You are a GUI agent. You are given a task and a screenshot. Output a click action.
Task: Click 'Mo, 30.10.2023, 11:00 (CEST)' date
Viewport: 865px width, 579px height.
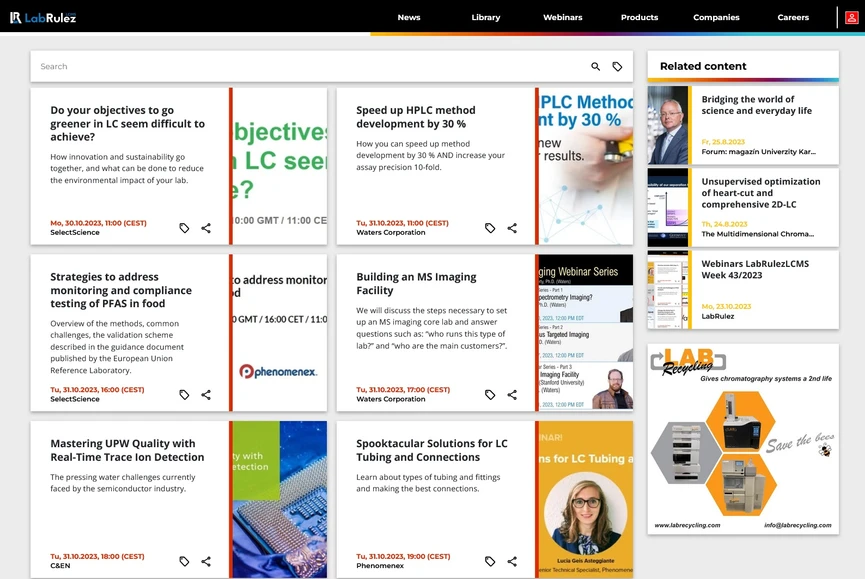coord(98,223)
